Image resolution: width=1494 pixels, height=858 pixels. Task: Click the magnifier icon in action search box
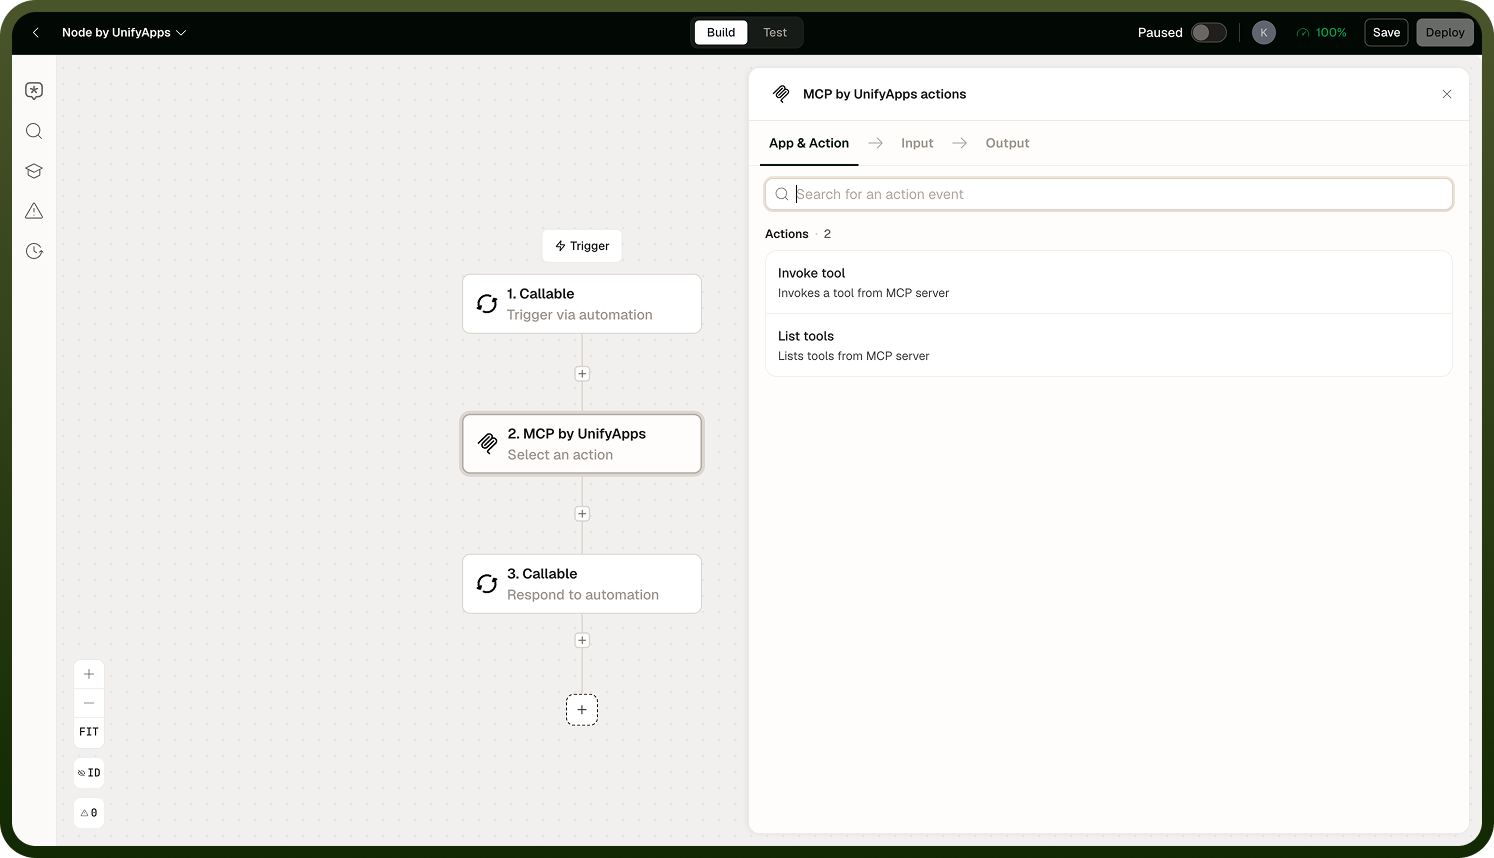coord(782,194)
